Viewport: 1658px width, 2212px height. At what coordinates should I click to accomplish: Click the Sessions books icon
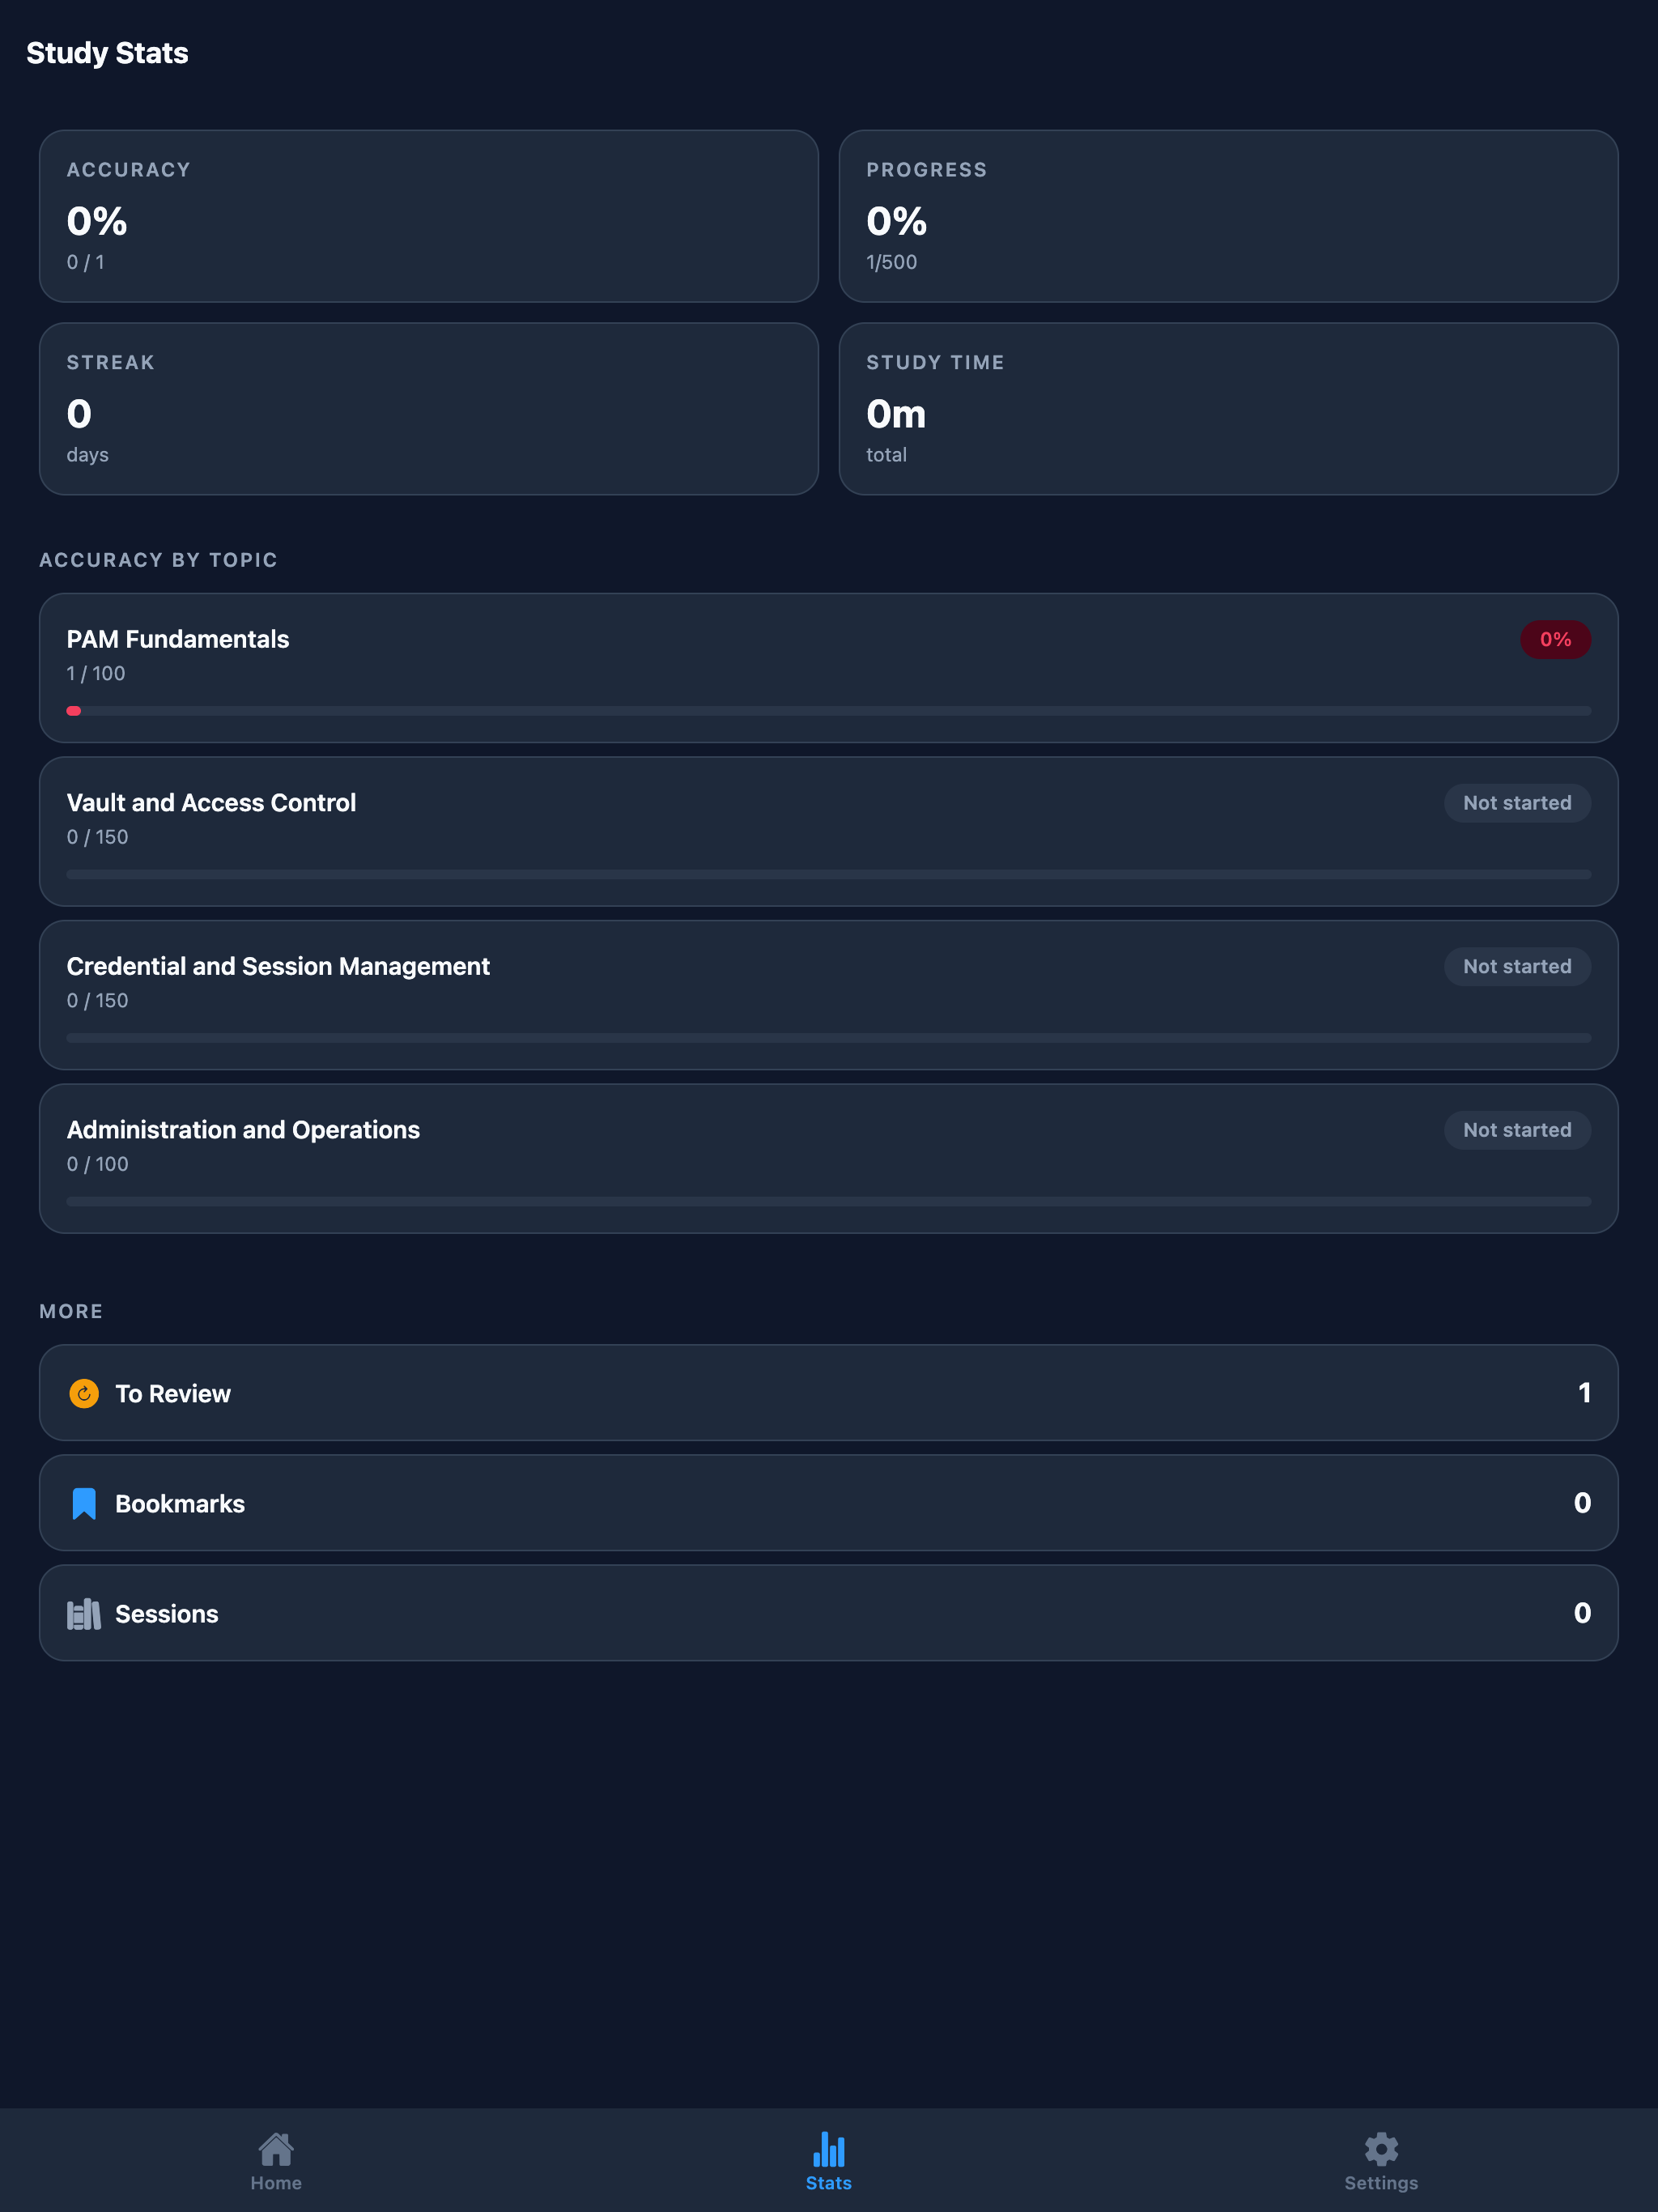coord(84,1613)
